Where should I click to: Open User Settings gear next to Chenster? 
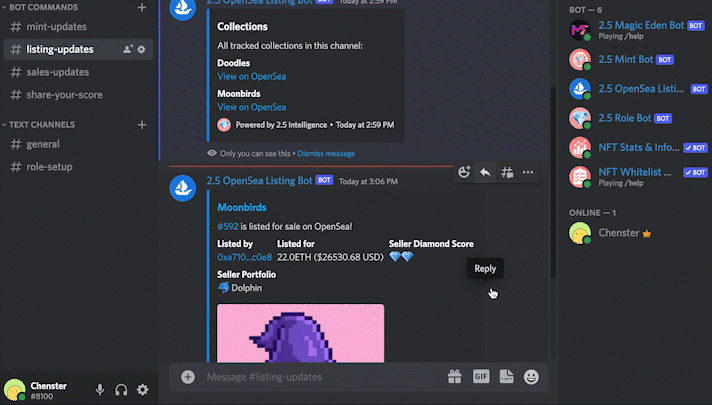point(143,390)
